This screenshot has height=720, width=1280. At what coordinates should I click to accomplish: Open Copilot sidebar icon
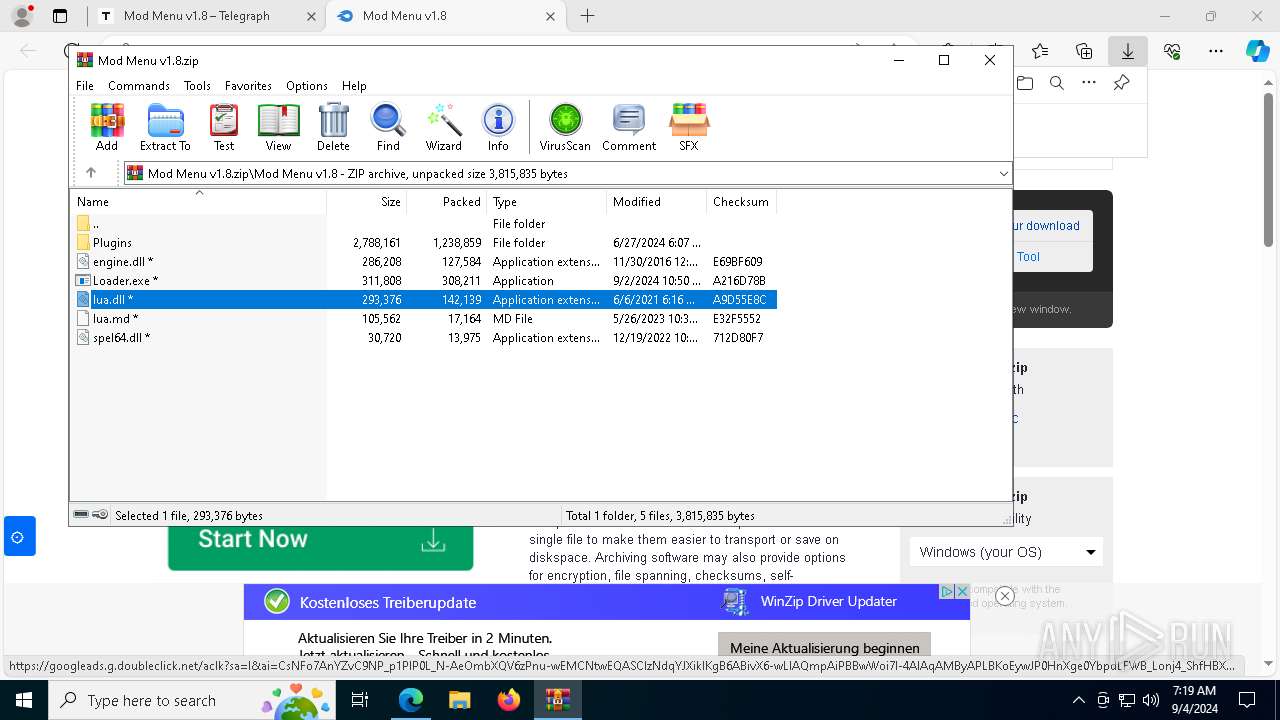click(x=1257, y=51)
